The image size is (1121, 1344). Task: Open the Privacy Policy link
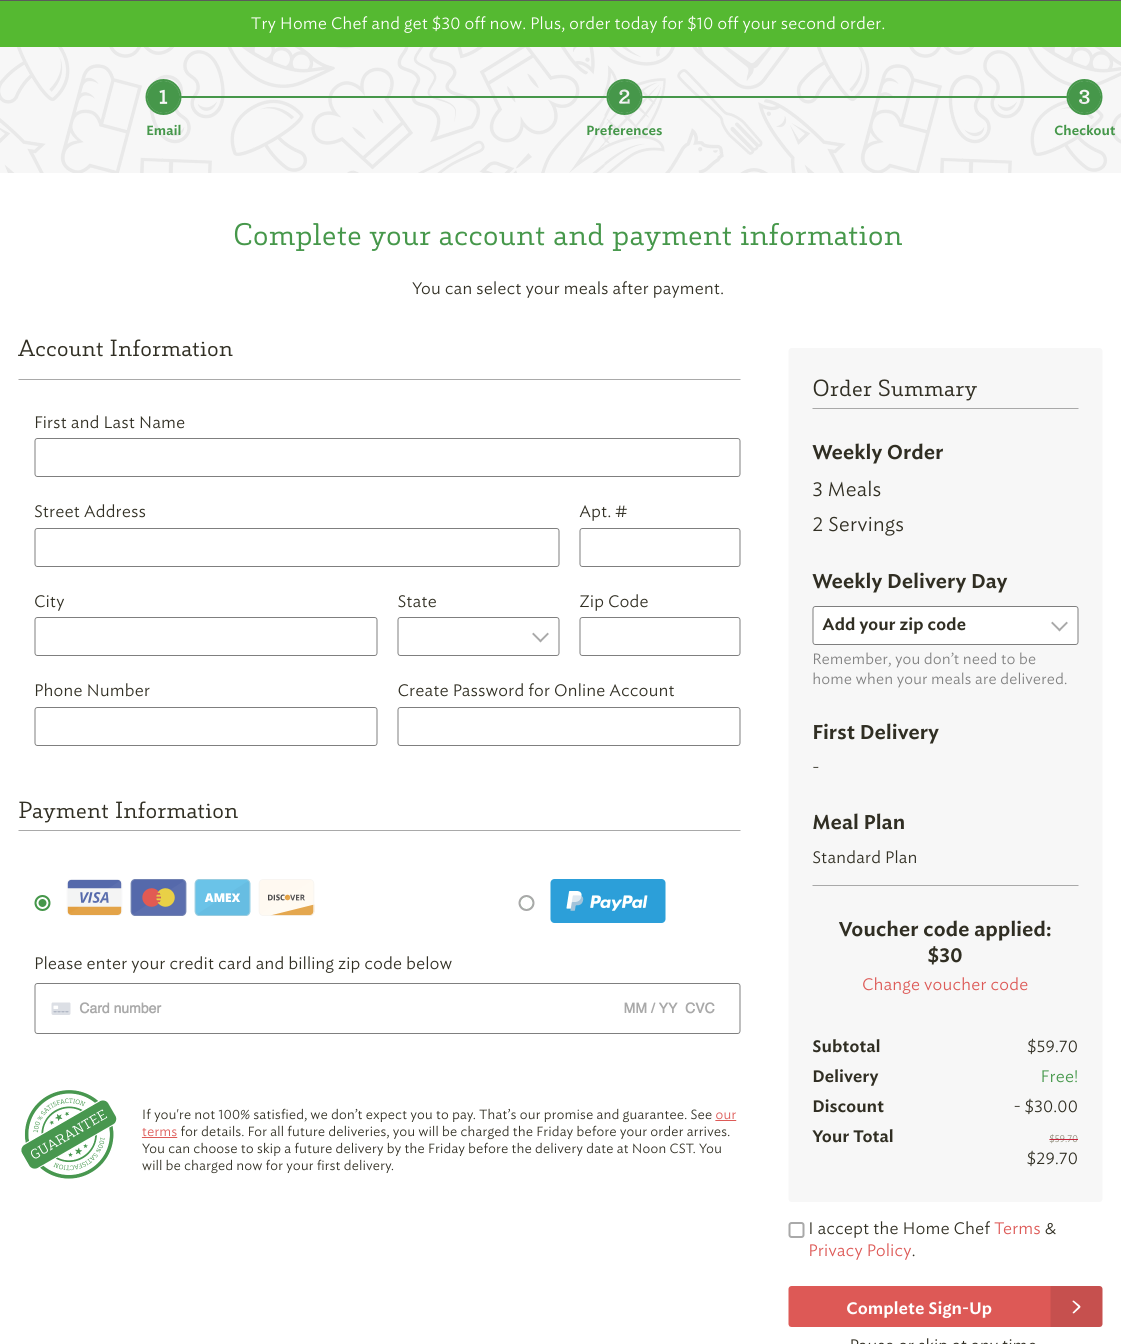[860, 1250]
